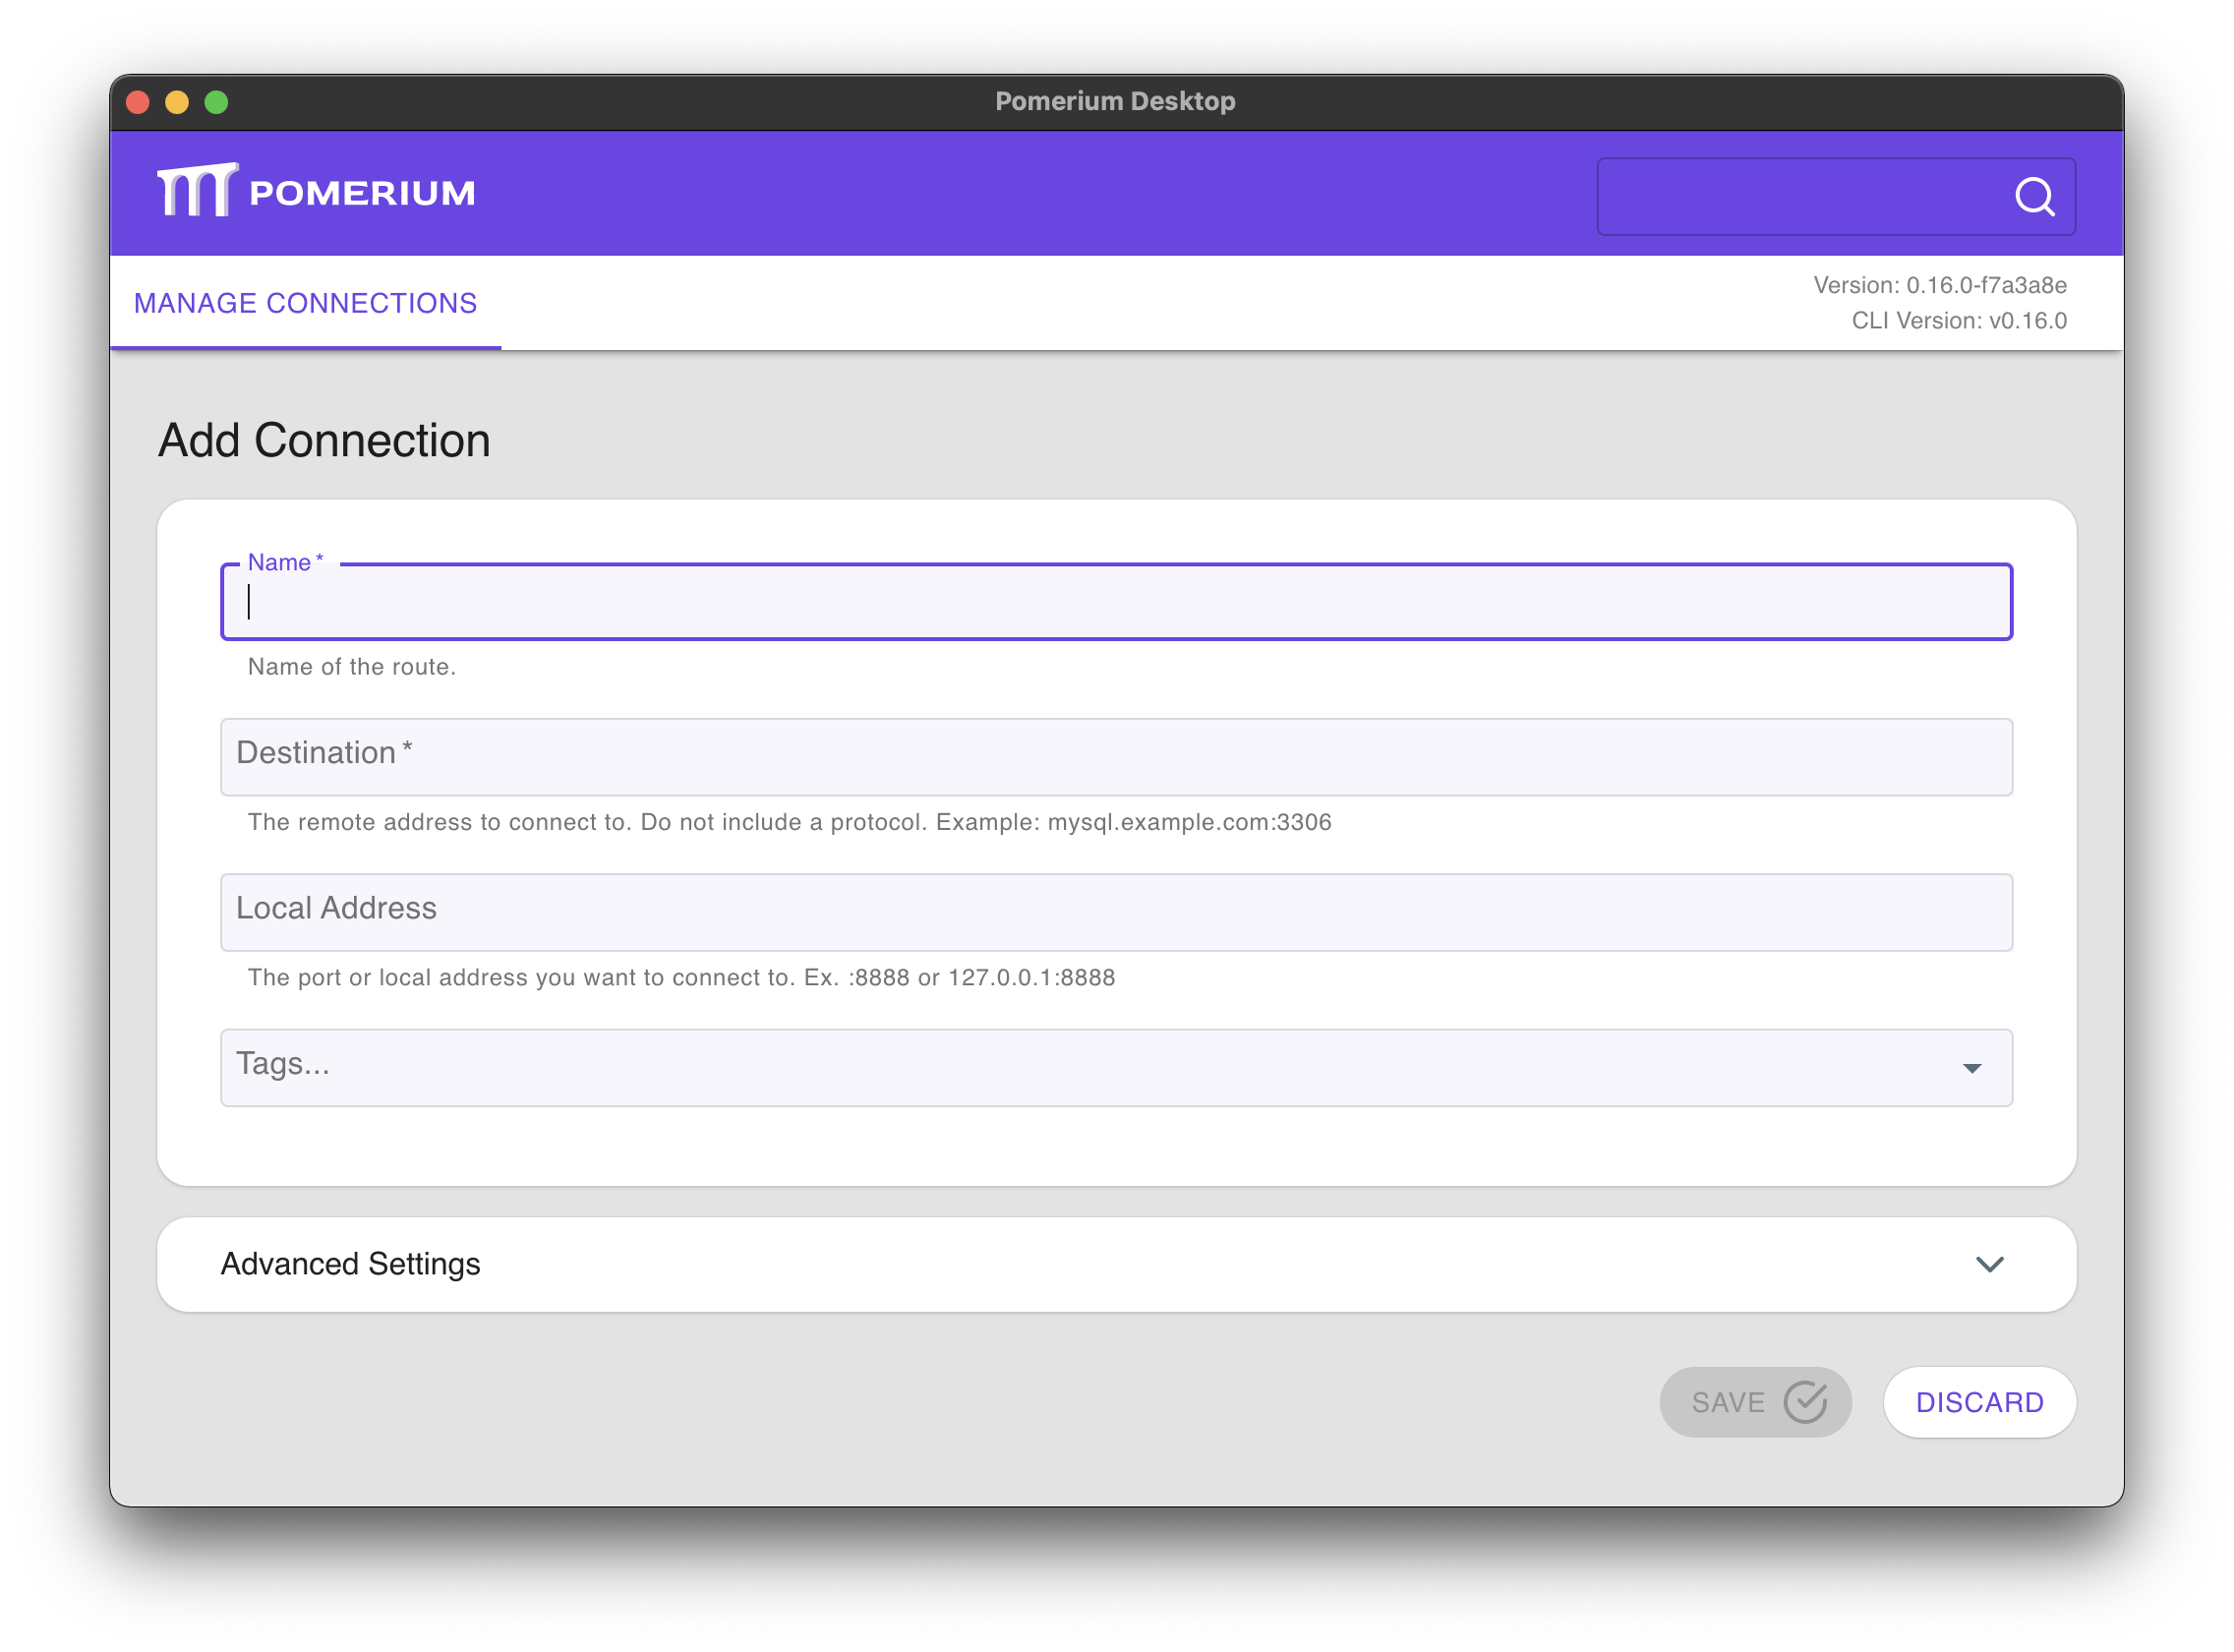The height and width of the screenshot is (1652, 2234).
Task: Click the Save button checkmark icon
Action: click(x=1805, y=1402)
